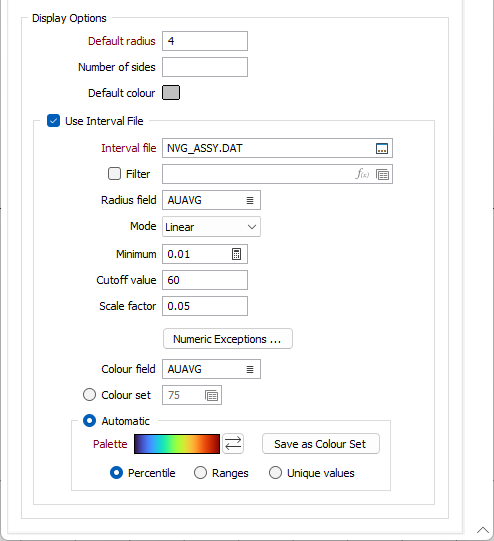Open the Colour field list icon
Image resolution: width=494 pixels, height=541 pixels.
(x=250, y=370)
